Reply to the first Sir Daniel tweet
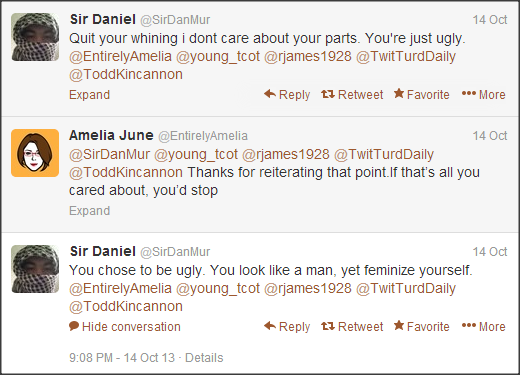This screenshot has height=375, width=520. [287, 95]
